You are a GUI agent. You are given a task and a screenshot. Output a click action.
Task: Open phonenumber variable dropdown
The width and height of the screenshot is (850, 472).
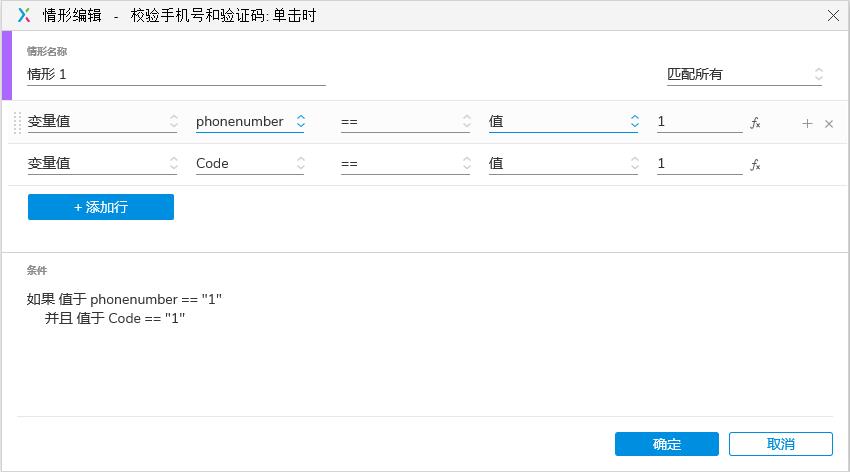tap(250, 121)
